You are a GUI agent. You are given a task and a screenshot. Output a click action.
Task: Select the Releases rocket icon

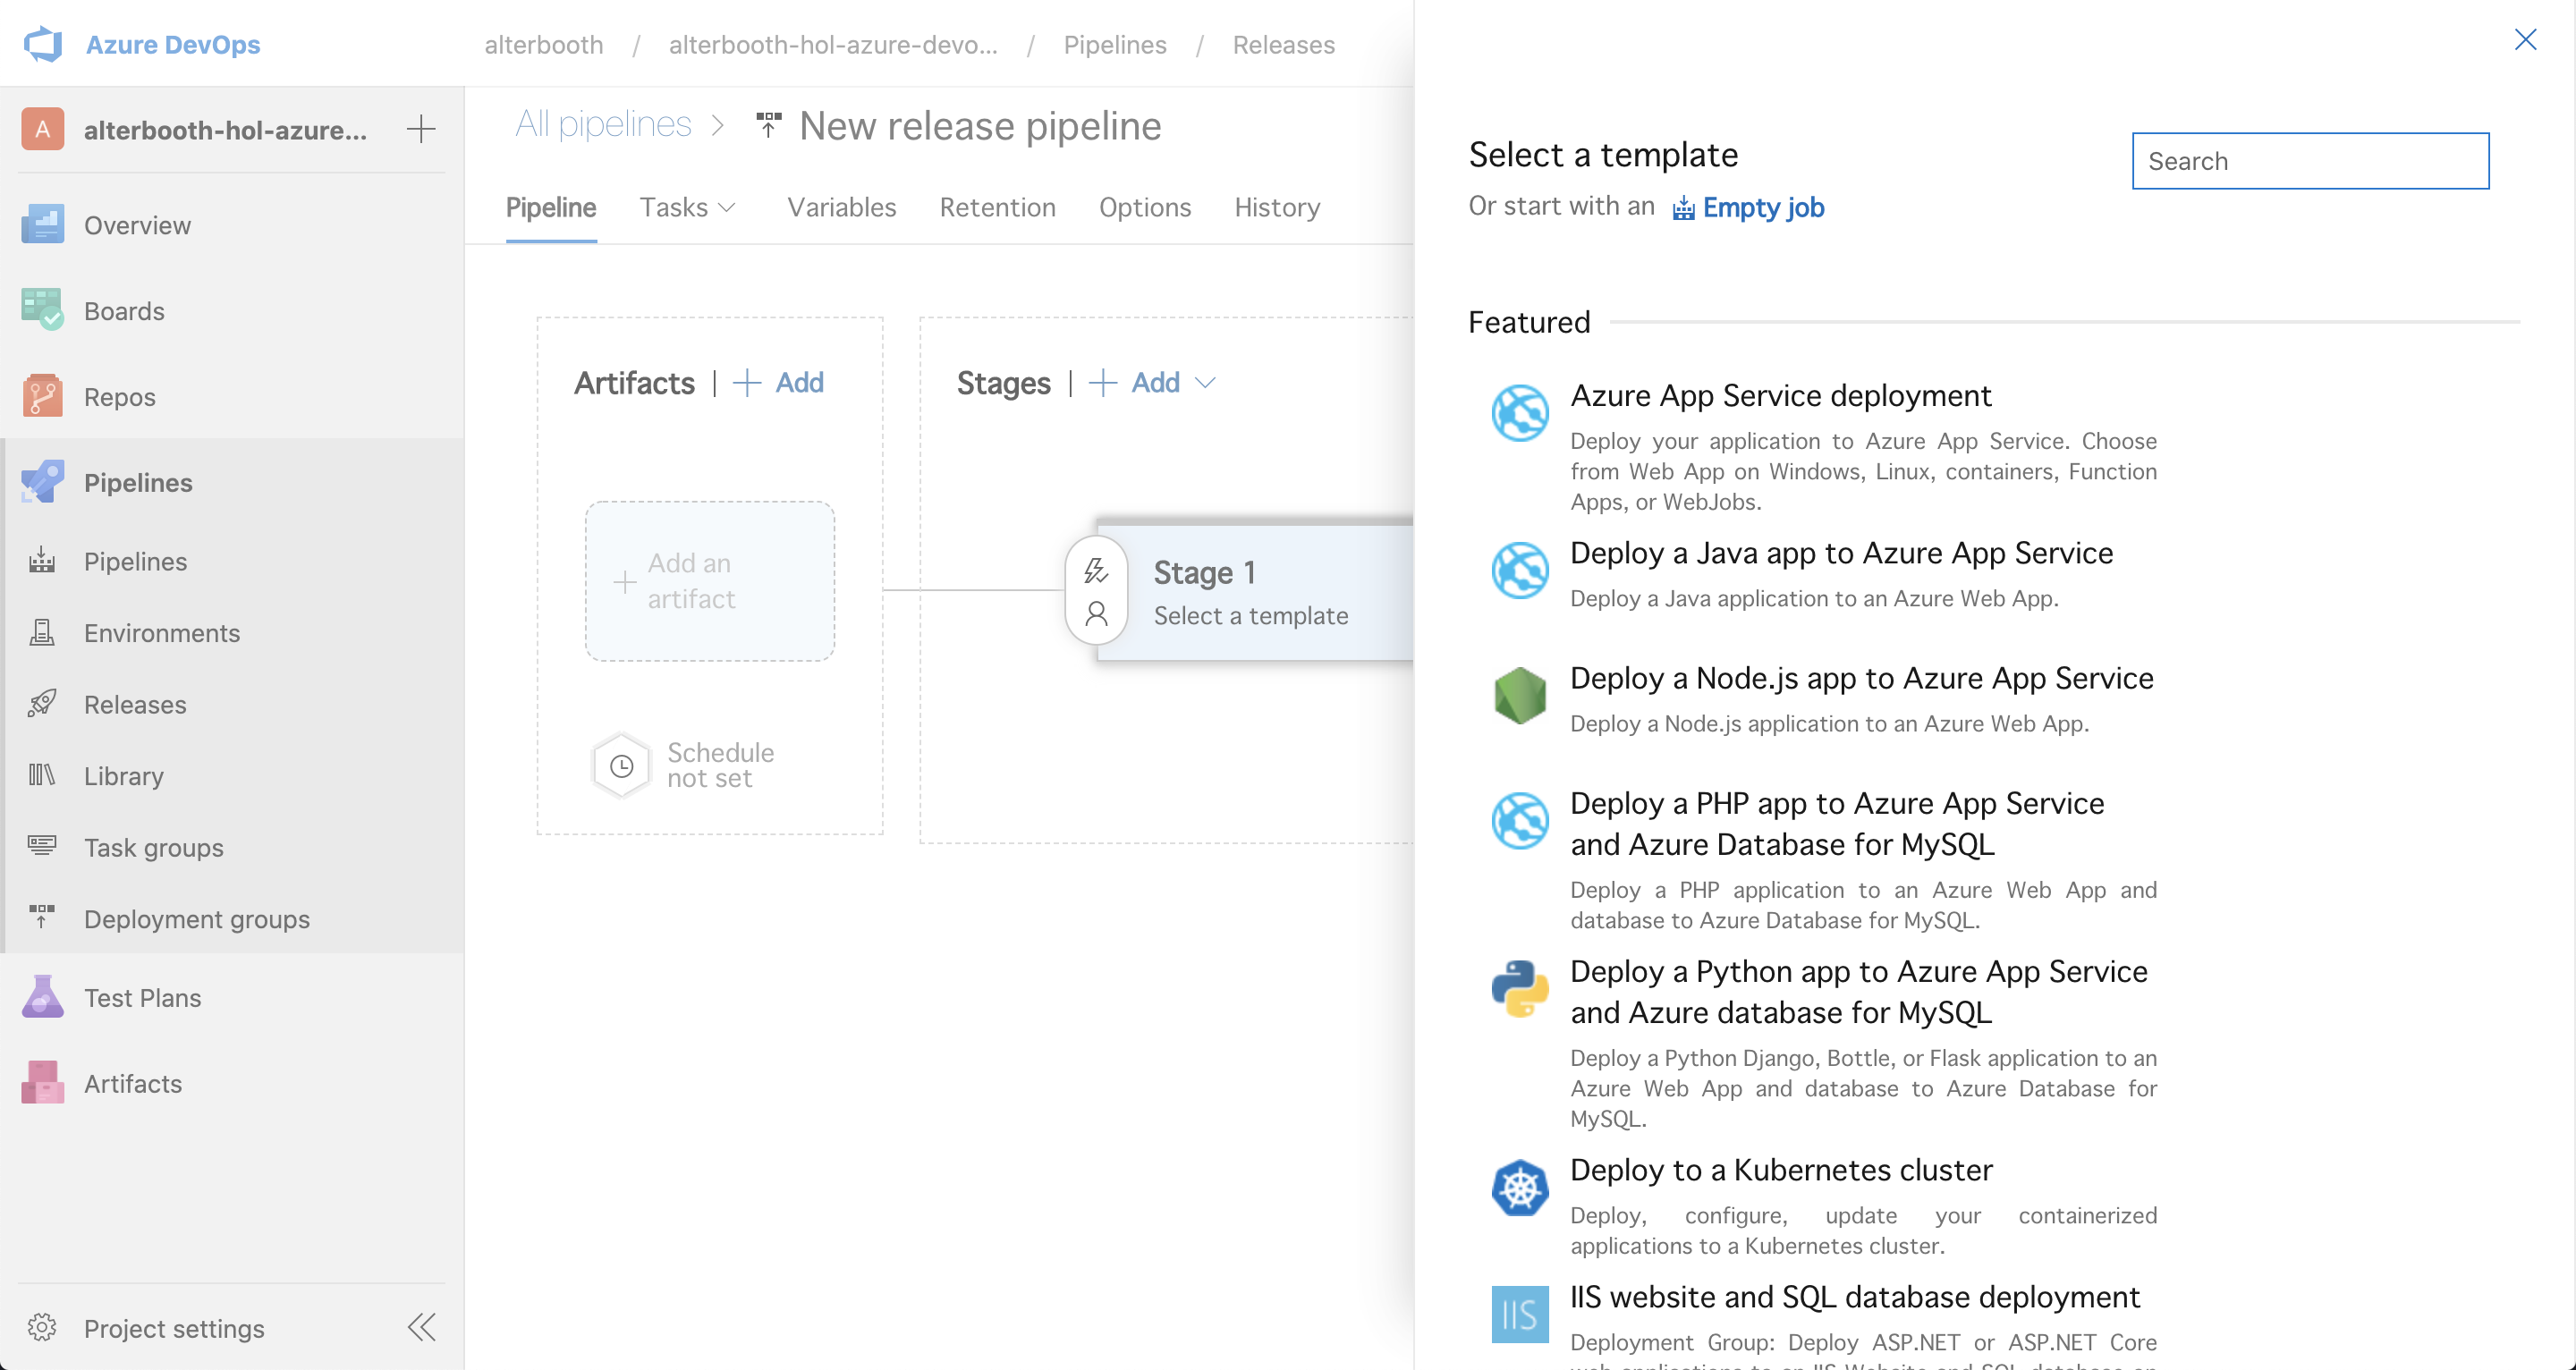click(42, 704)
